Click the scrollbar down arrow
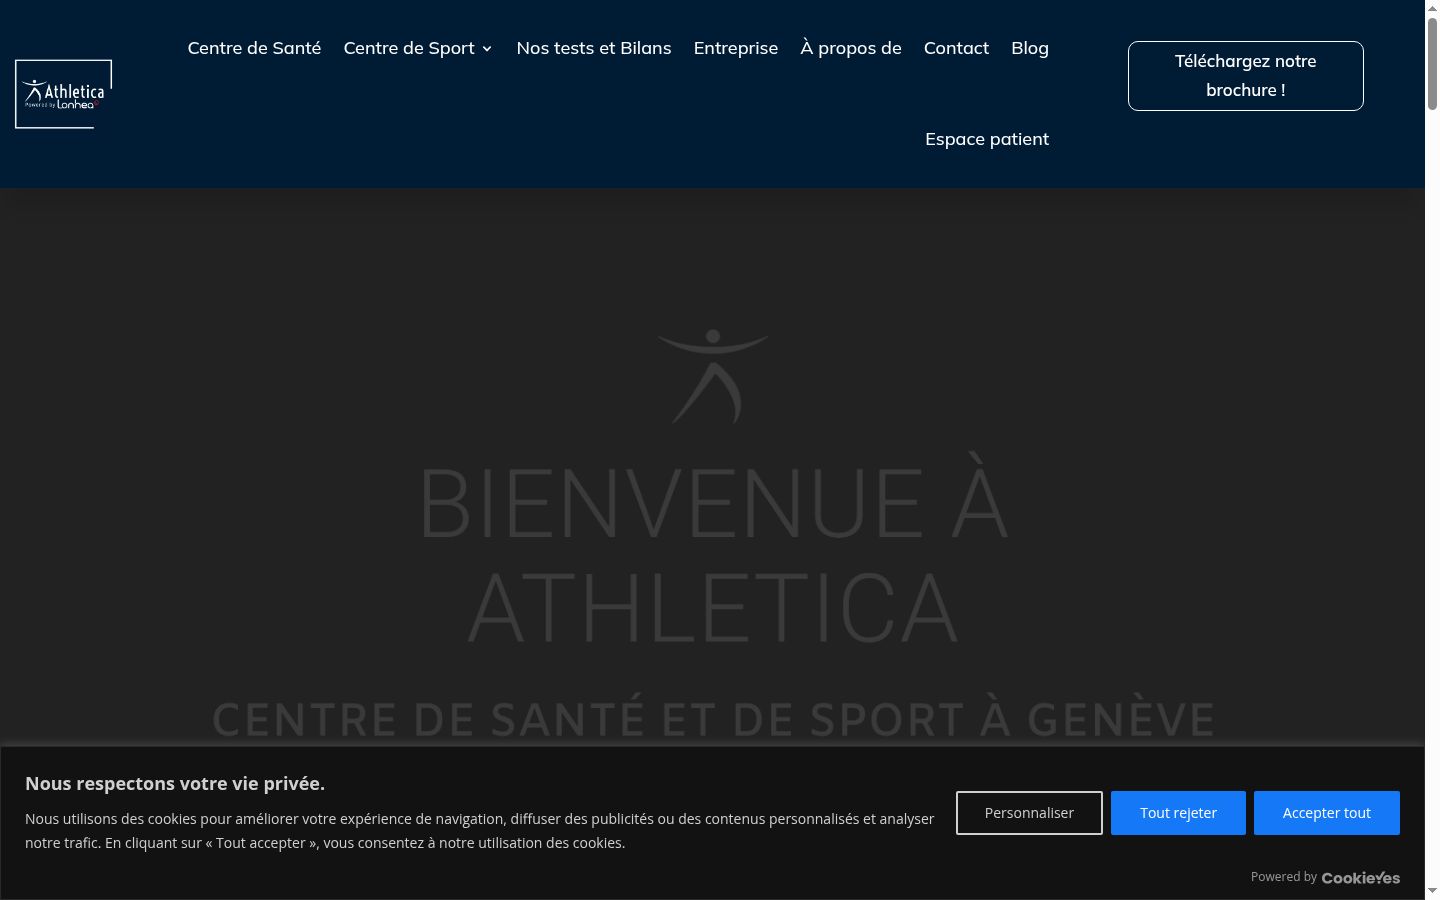This screenshot has width=1440, height=900. (1432, 891)
